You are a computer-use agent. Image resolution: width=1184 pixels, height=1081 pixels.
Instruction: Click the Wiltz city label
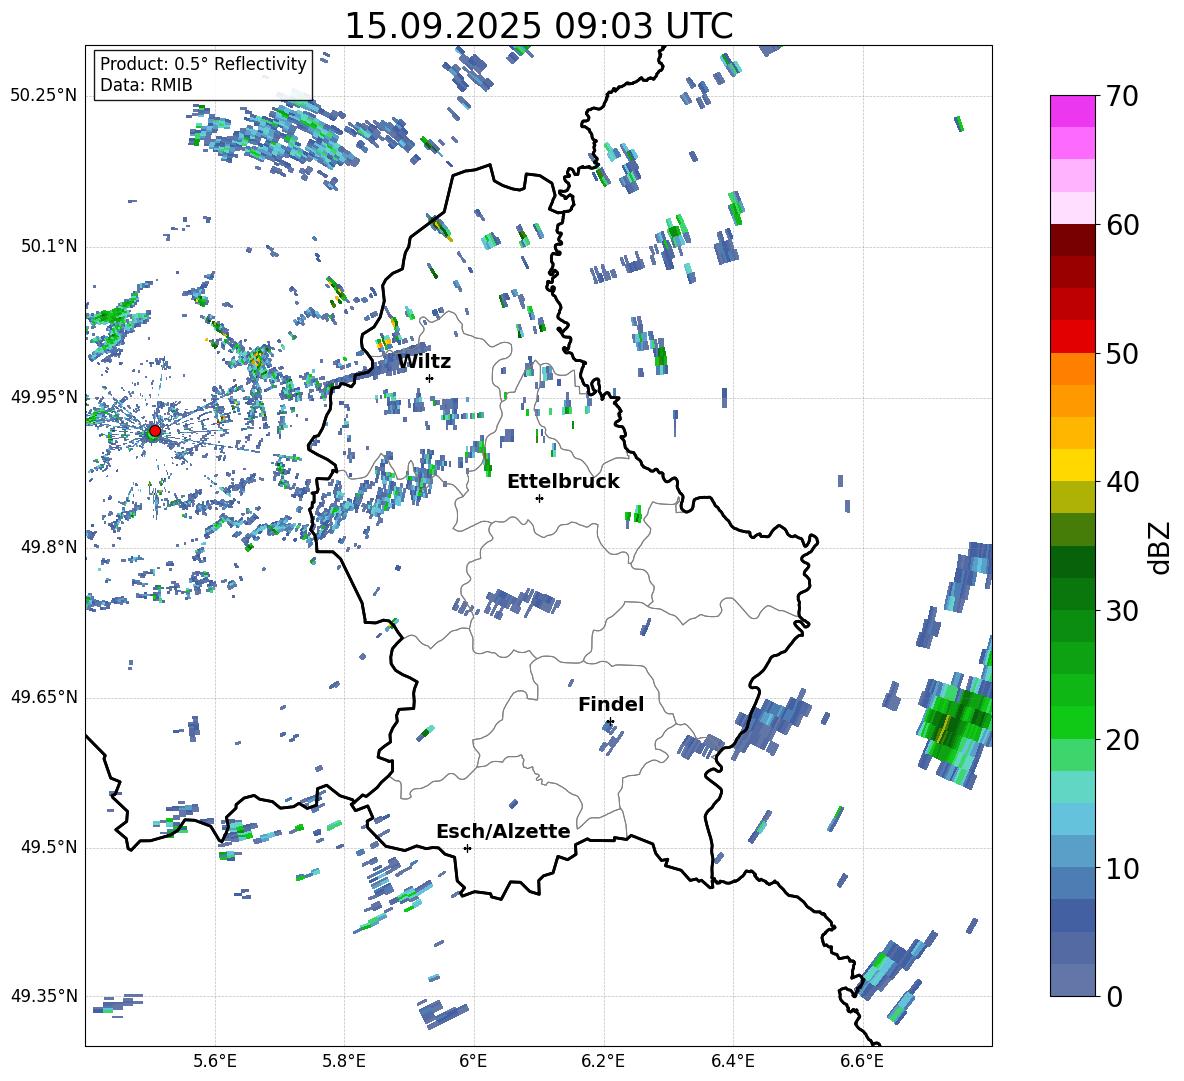pyautogui.click(x=424, y=361)
